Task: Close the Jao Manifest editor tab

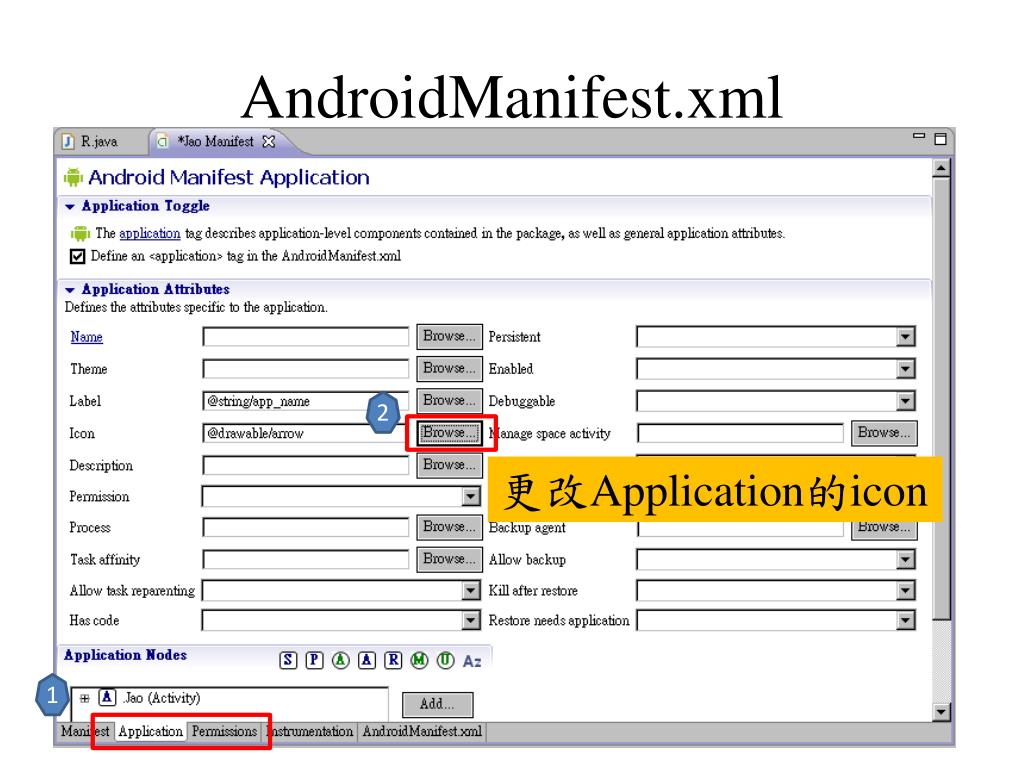Action: (268, 141)
